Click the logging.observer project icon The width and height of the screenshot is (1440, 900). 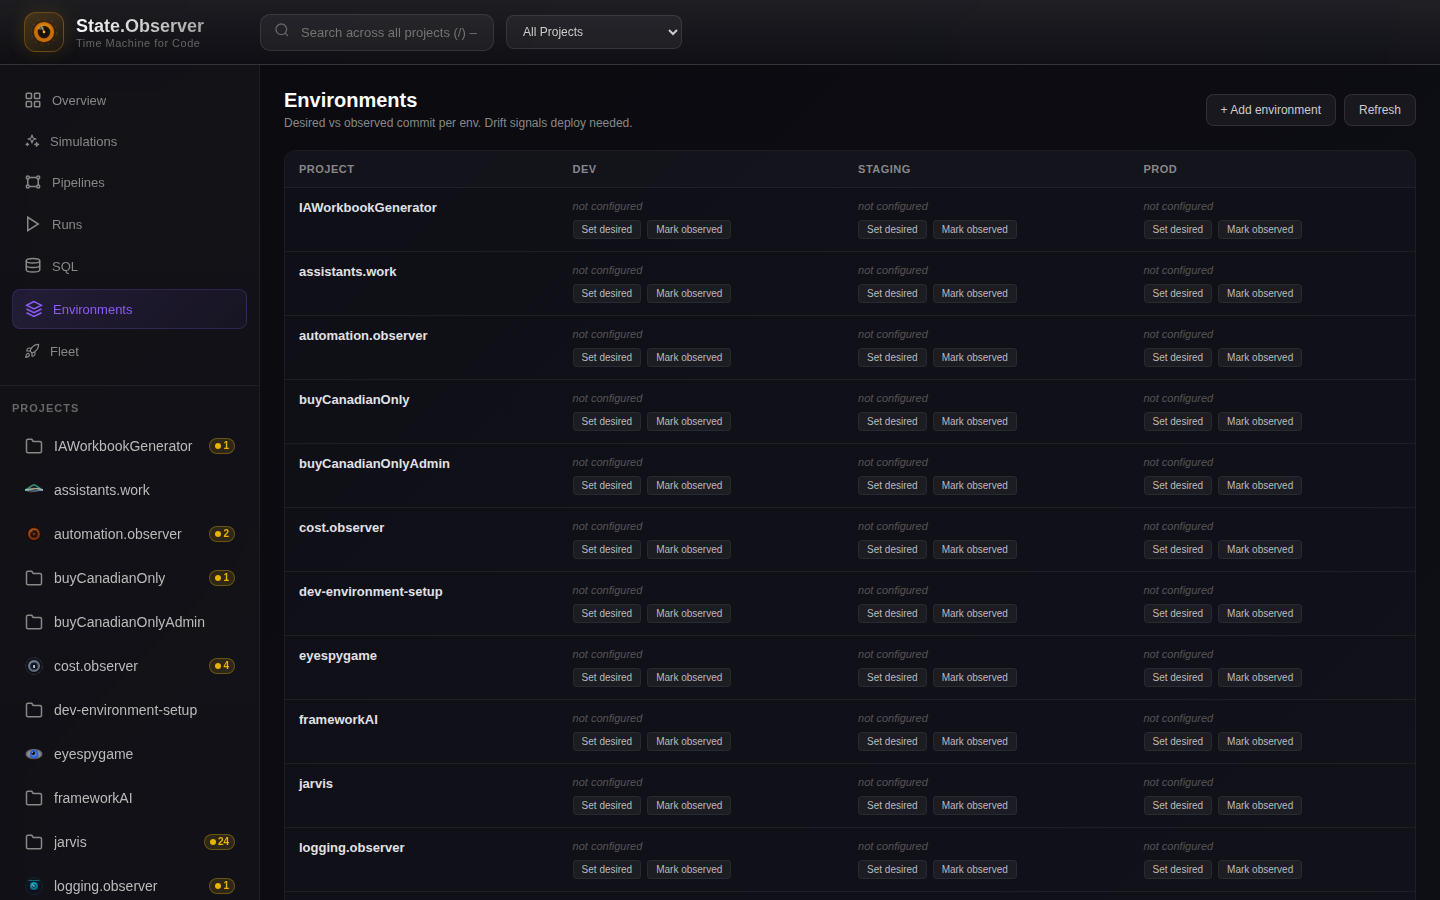click(34, 886)
